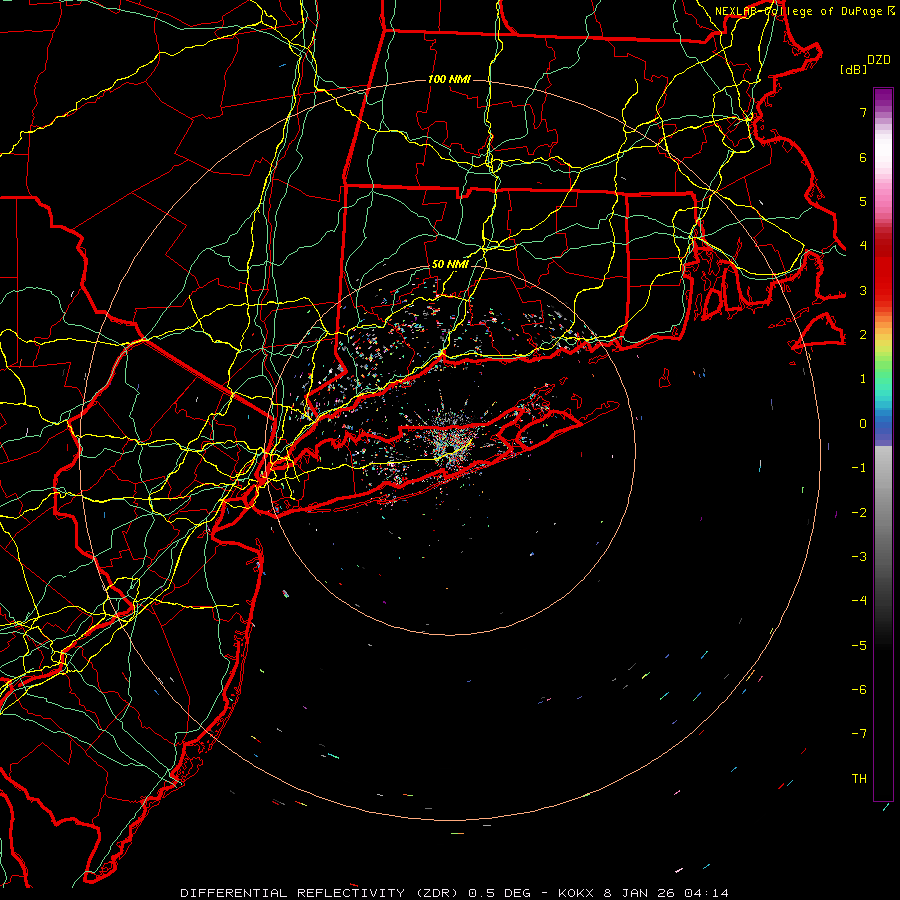Click the -6 dB label on color scale
Image resolution: width=900 pixels, height=900 pixels.
tap(859, 690)
